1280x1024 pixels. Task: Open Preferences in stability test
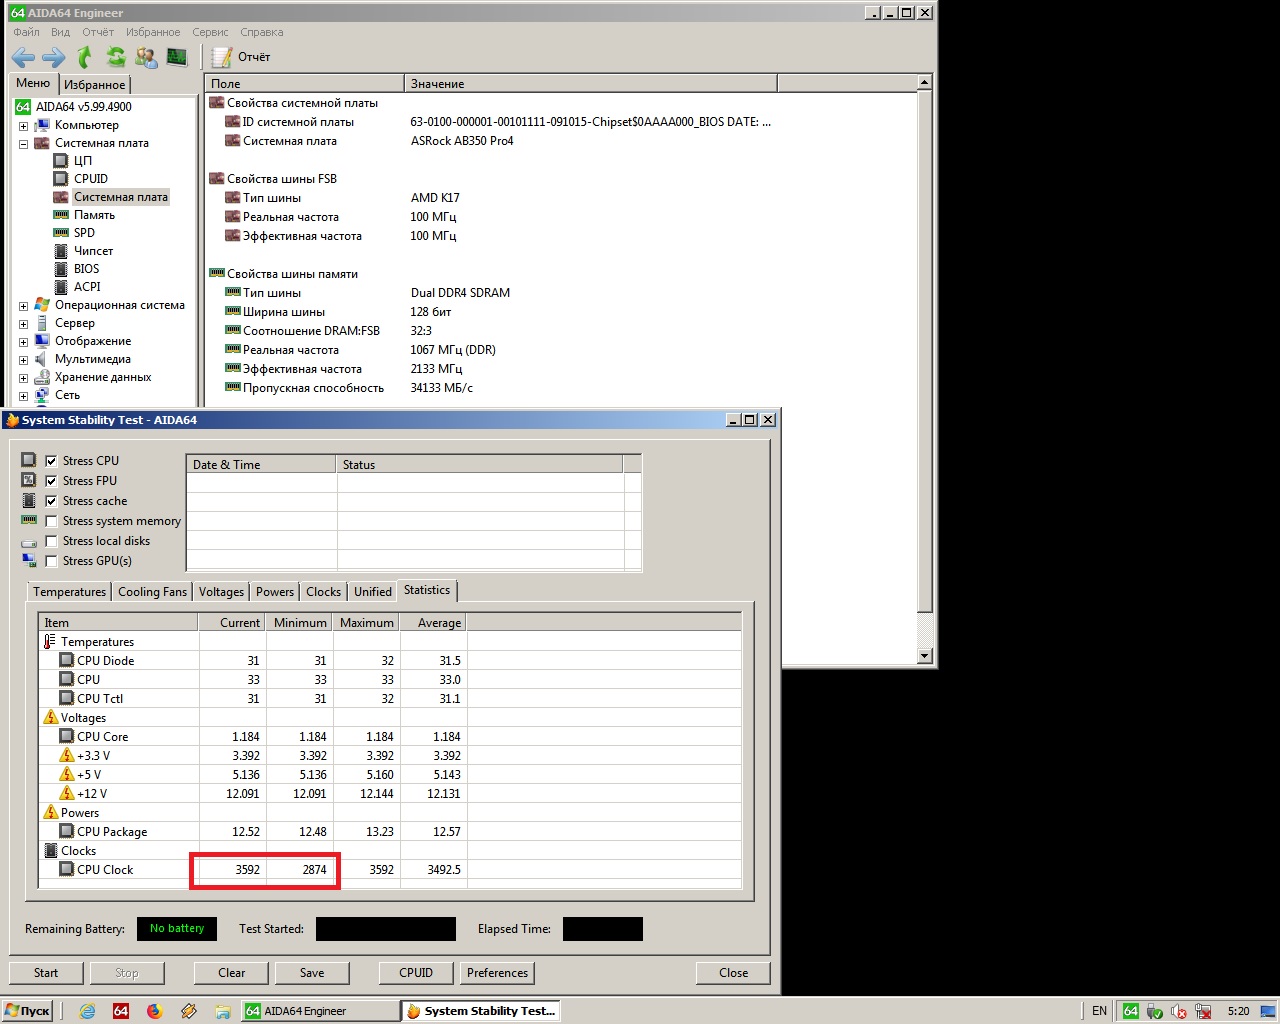(x=497, y=973)
